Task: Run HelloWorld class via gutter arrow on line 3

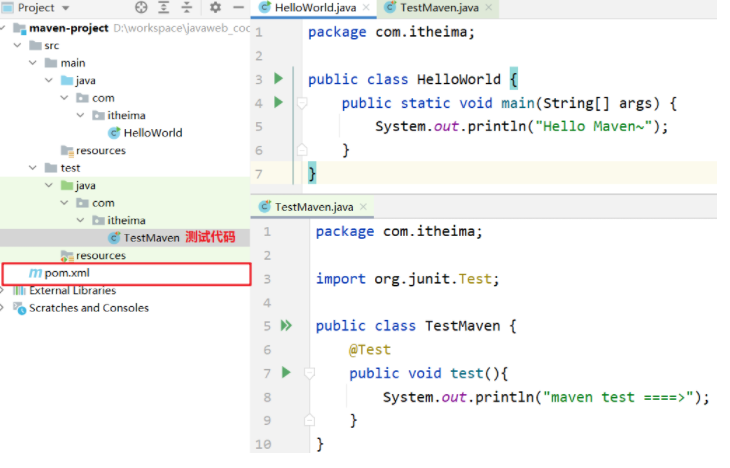Action: (278, 78)
